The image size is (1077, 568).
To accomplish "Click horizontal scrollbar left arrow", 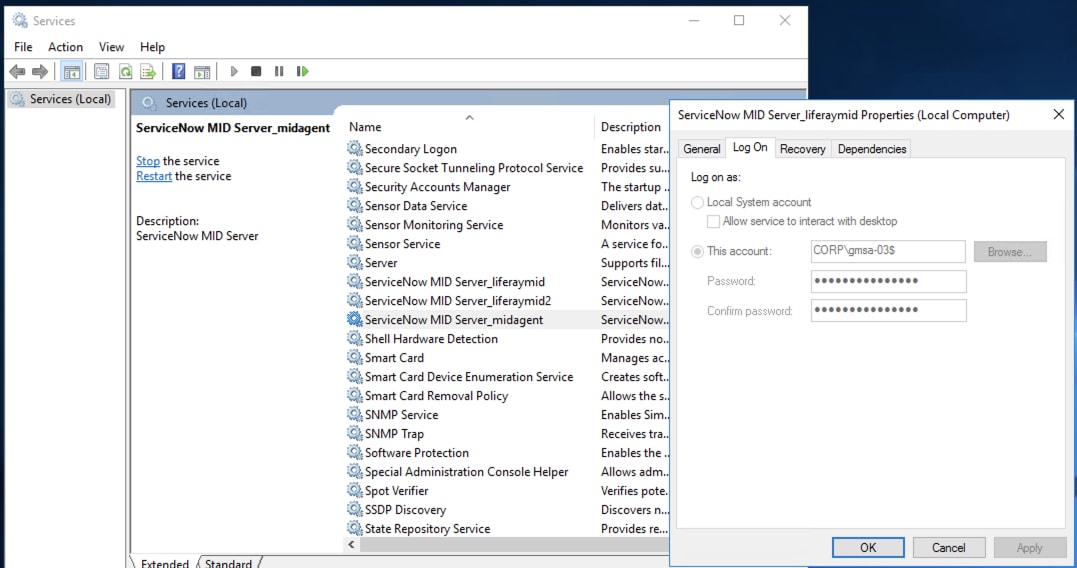I will click(351, 545).
